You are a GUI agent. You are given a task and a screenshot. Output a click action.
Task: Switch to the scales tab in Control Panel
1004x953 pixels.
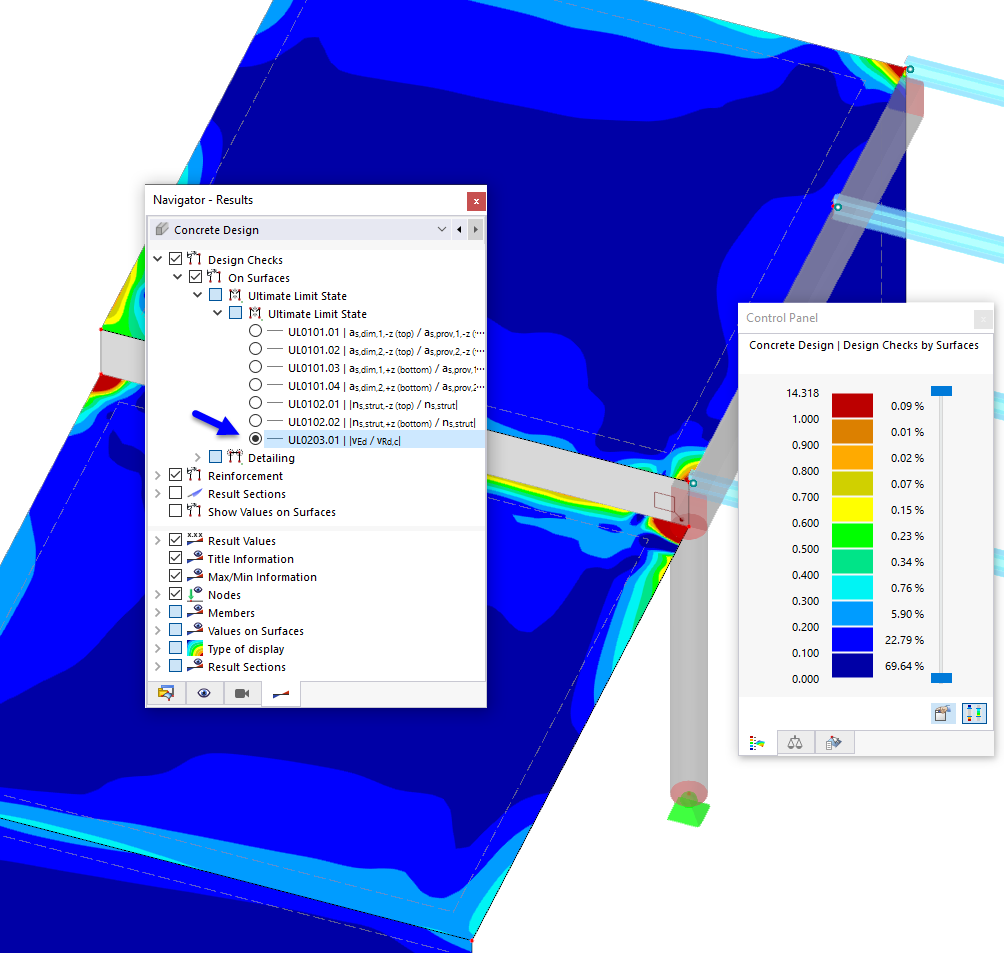point(795,742)
